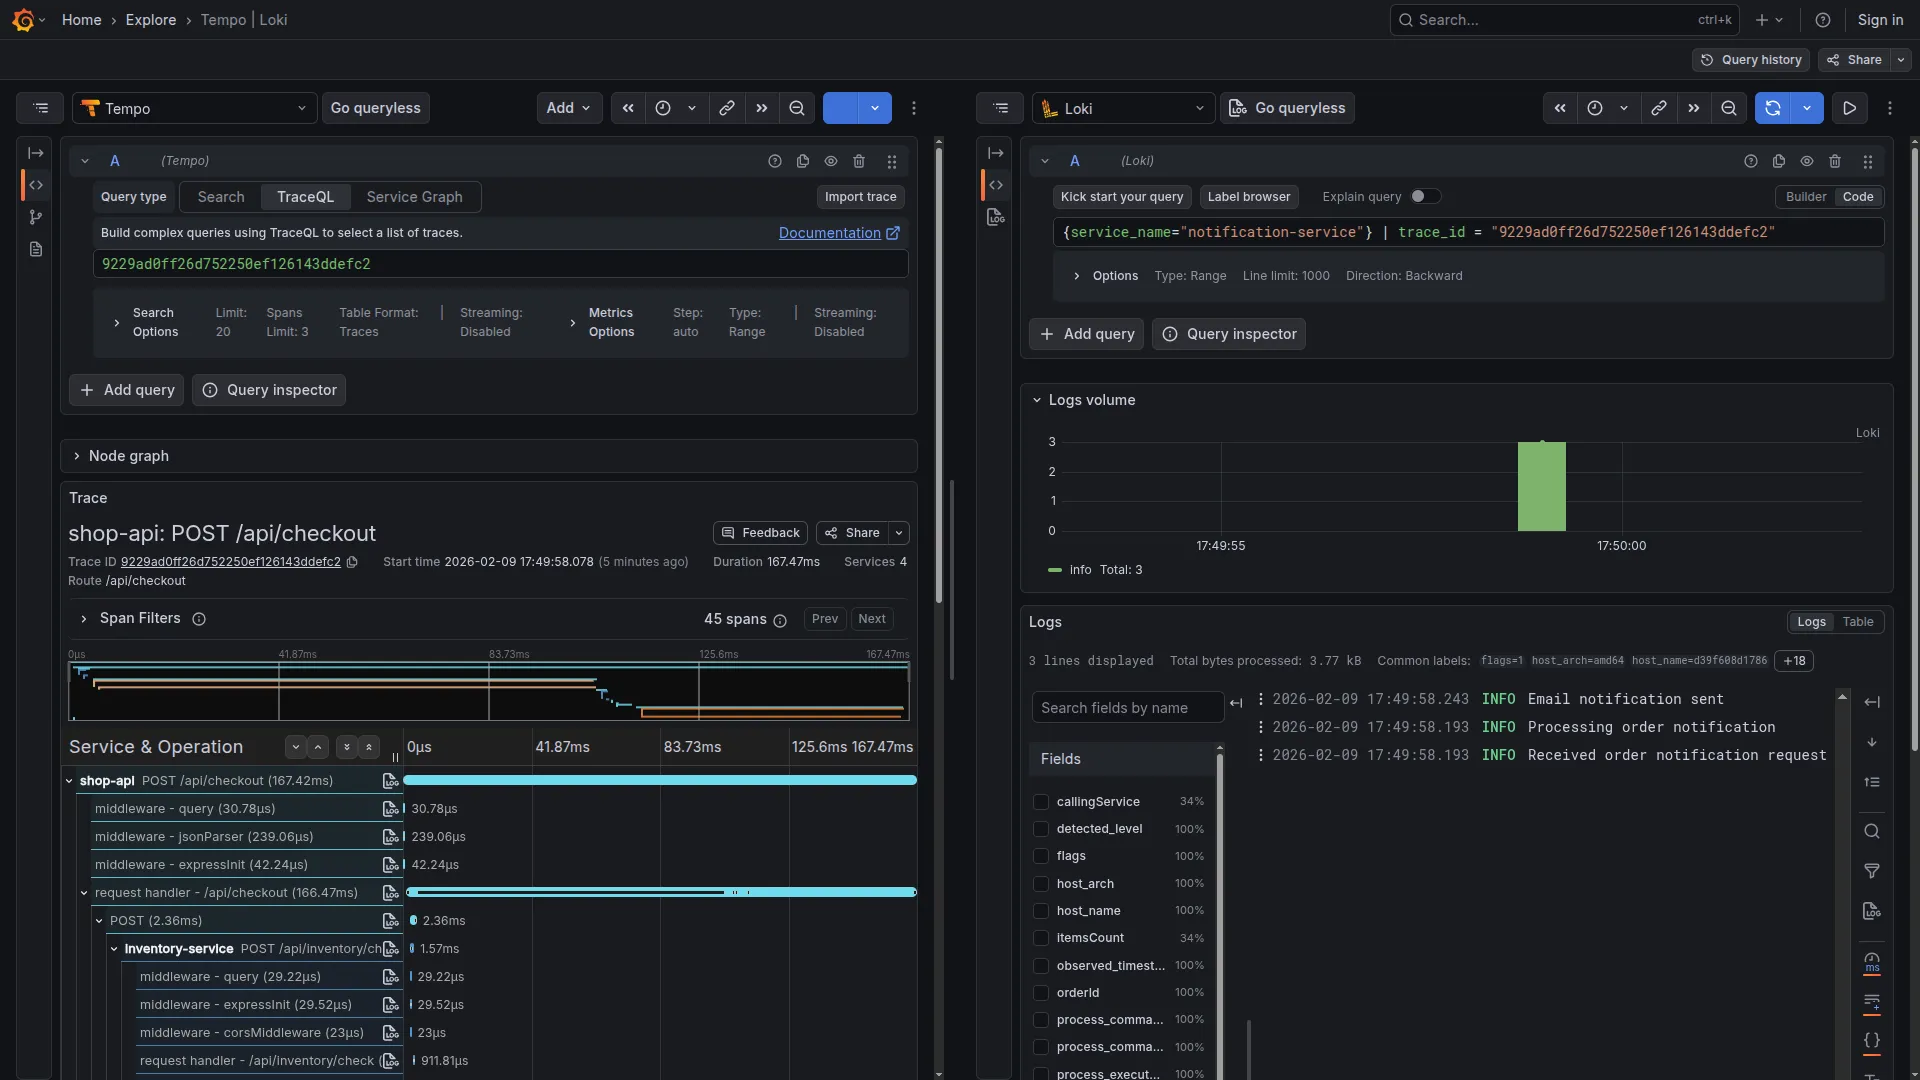Check the callingService field checkbox
The width and height of the screenshot is (1920, 1080).
1041,802
